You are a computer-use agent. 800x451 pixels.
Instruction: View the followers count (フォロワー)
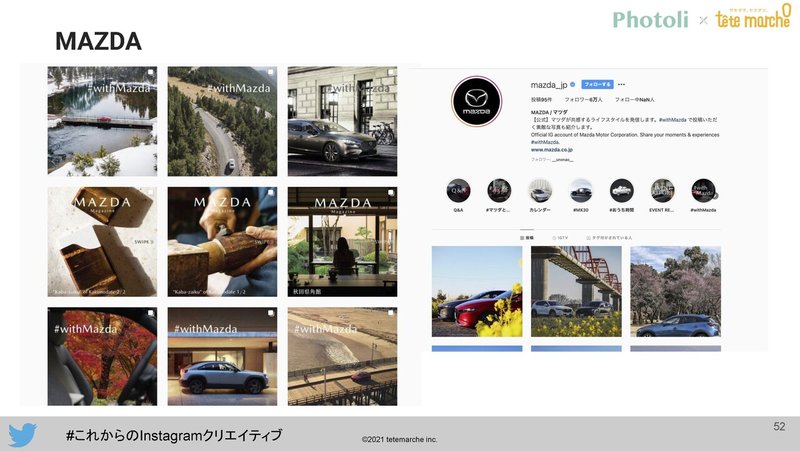[583, 99]
